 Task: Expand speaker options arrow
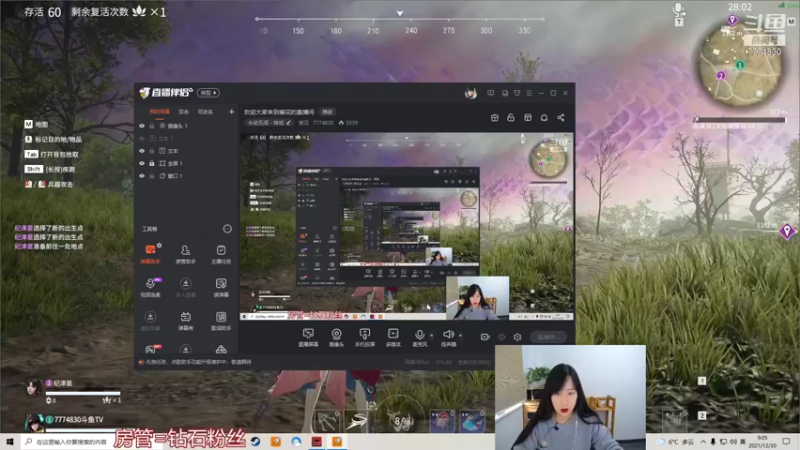(460, 335)
